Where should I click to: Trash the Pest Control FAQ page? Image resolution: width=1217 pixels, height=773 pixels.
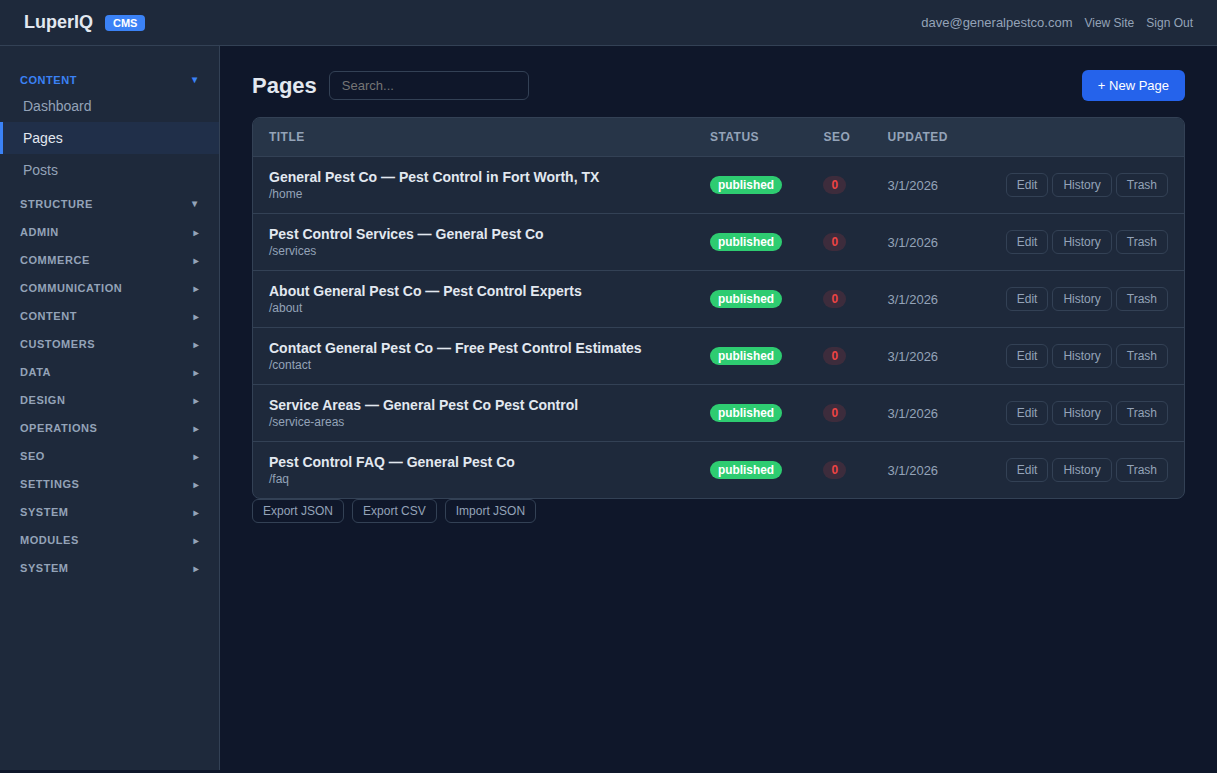1141,469
